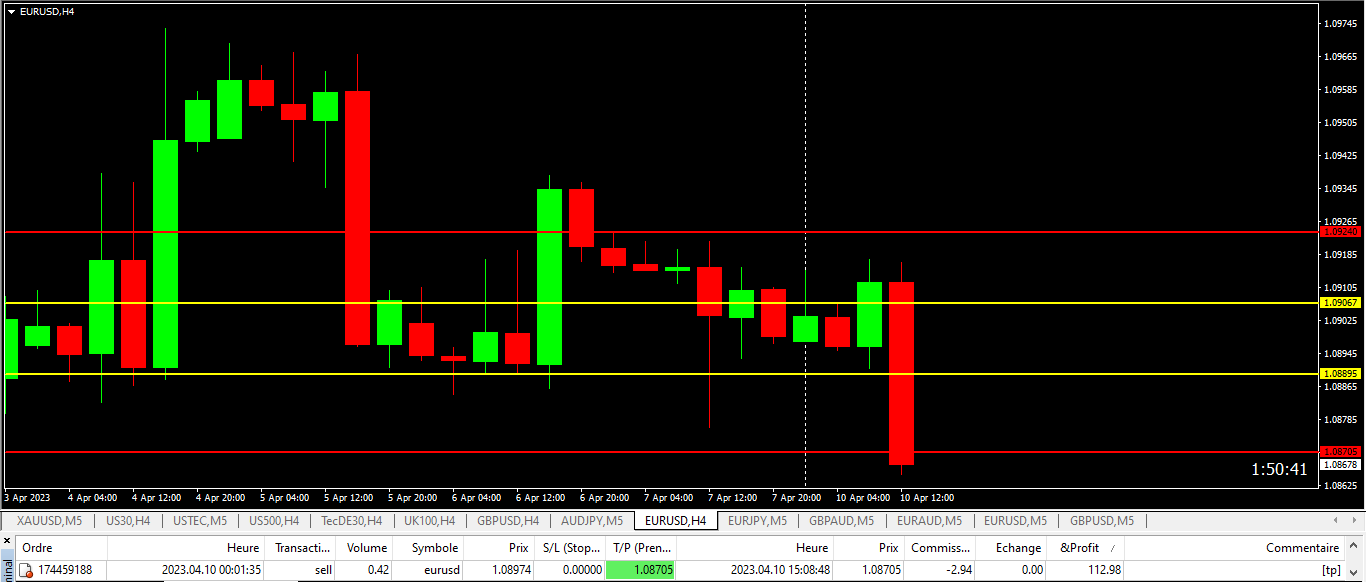Image resolution: width=1366 pixels, height=582 pixels.
Task: Click the Symbole column header
Action: coord(434,548)
